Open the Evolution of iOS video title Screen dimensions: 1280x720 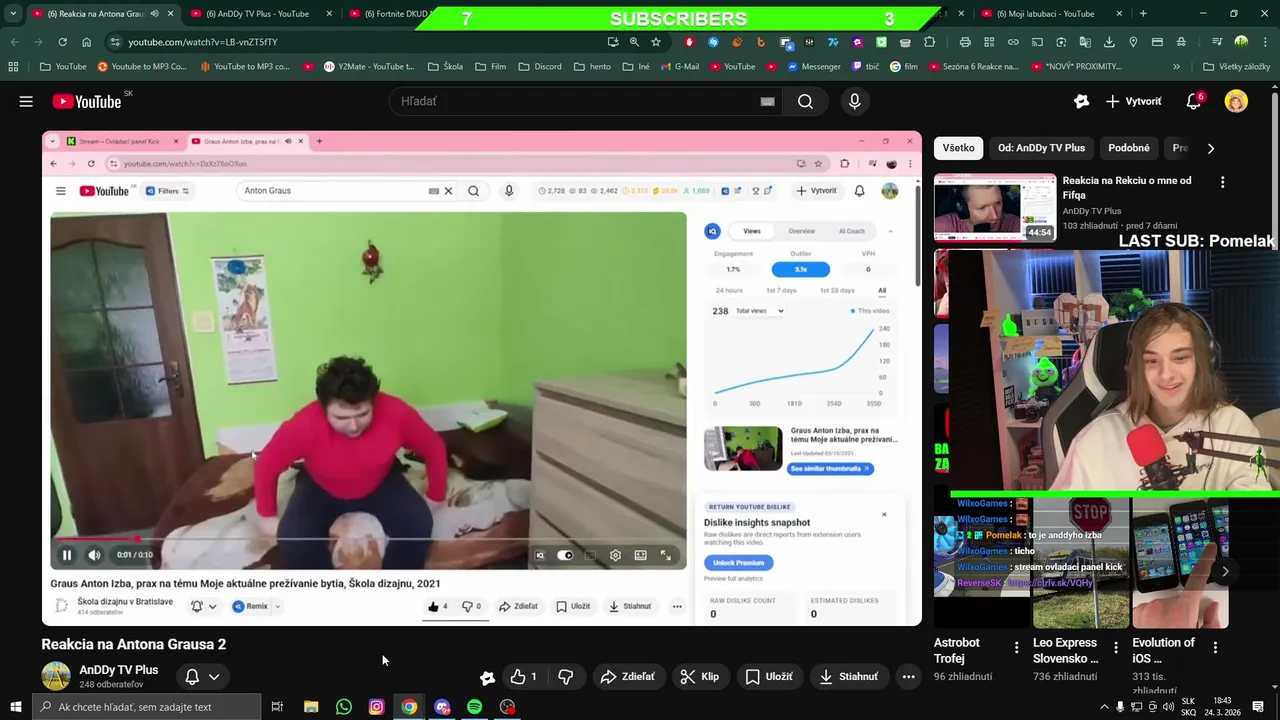pos(1163,650)
